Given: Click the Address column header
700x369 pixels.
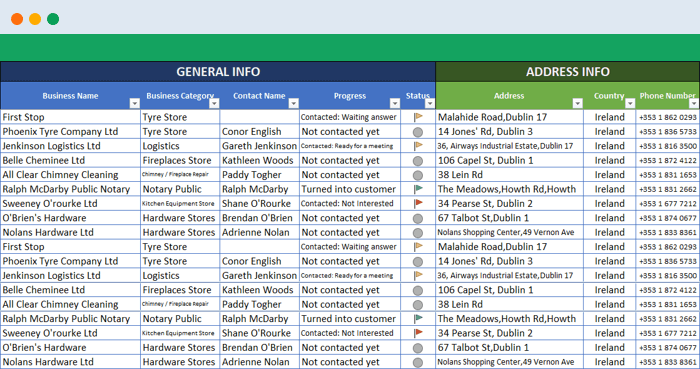Looking at the screenshot, I should tap(509, 96).
